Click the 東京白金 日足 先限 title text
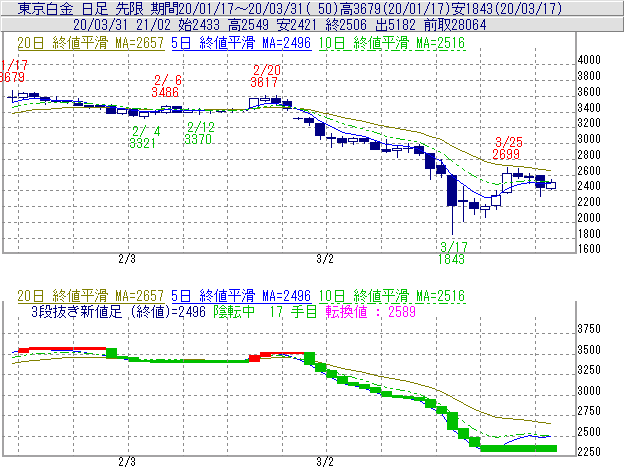The height and width of the screenshot is (474, 624). pos(82,8)
